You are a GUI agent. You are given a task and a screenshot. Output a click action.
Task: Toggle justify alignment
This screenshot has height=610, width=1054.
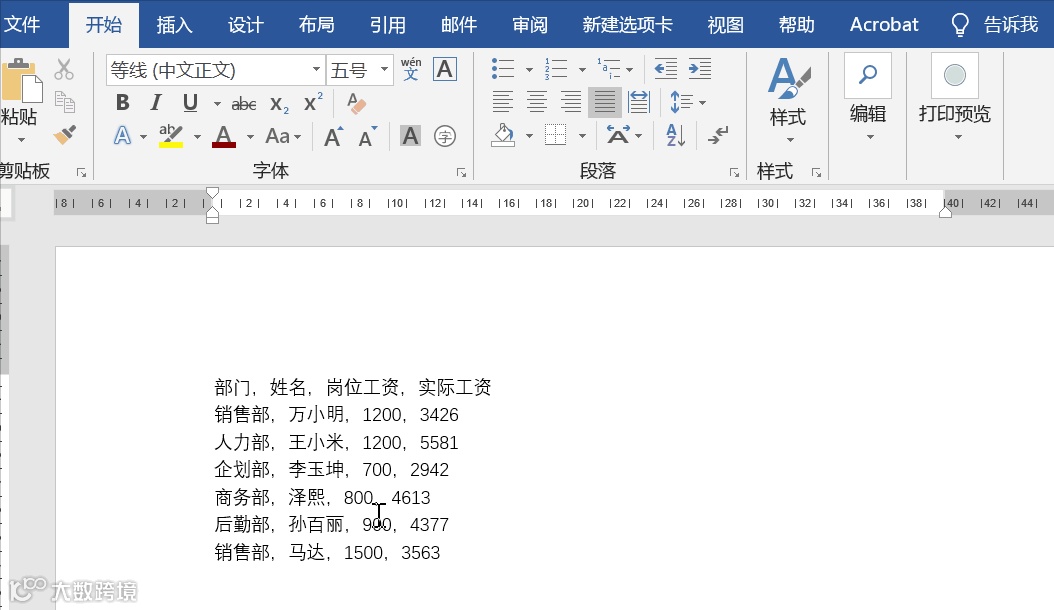point(604,102)
